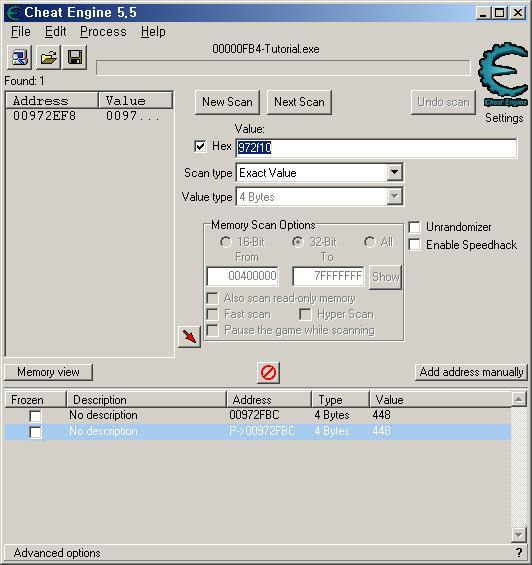Enable Speedhack checkbox

coord(414,245)
